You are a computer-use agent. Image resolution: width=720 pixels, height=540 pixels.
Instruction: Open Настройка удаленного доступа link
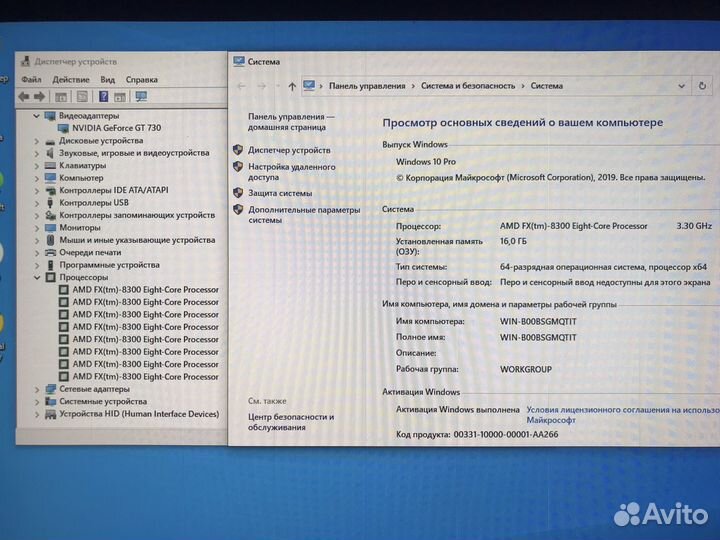292,172
